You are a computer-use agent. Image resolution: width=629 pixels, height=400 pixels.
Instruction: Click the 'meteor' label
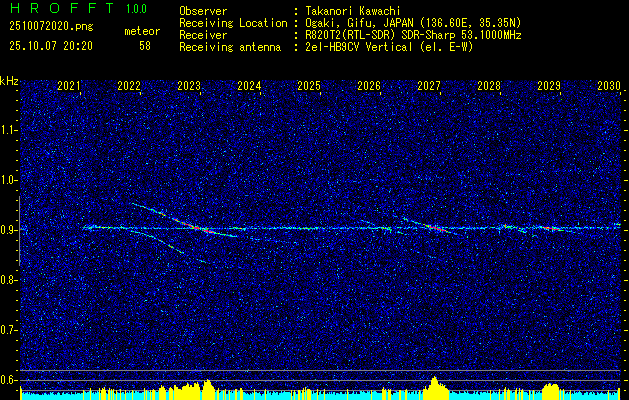tap(142, 31)
